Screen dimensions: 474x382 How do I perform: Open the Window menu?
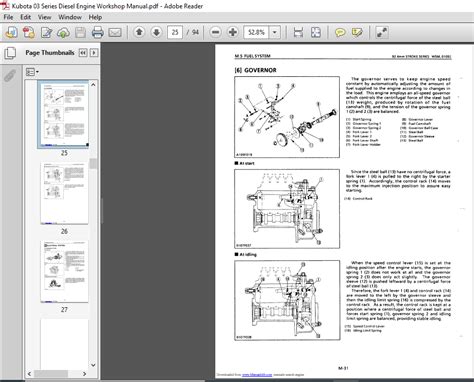70,17
